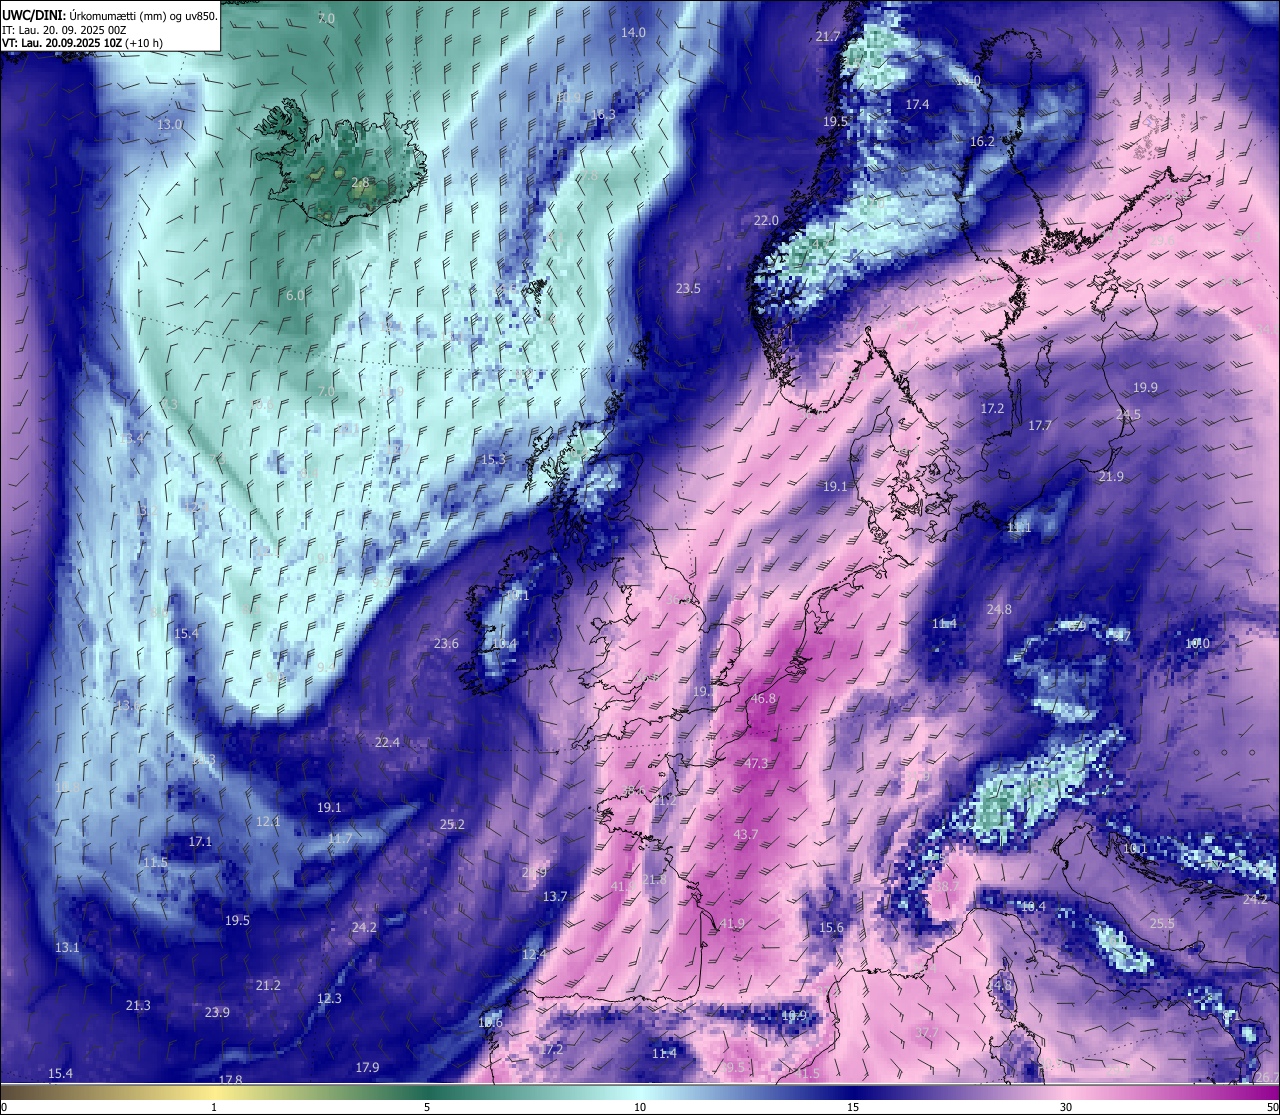Click the colour scale label 5
The height and width of the screenshot is (1115, 1280).
[427, 1107]
